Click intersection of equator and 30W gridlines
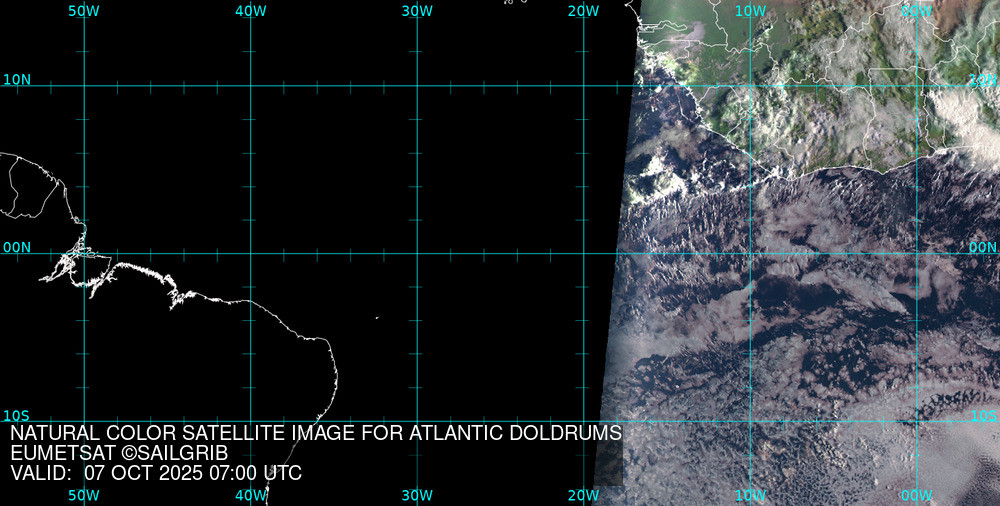This screenshot has height=506, width=1000. (417, 253)
